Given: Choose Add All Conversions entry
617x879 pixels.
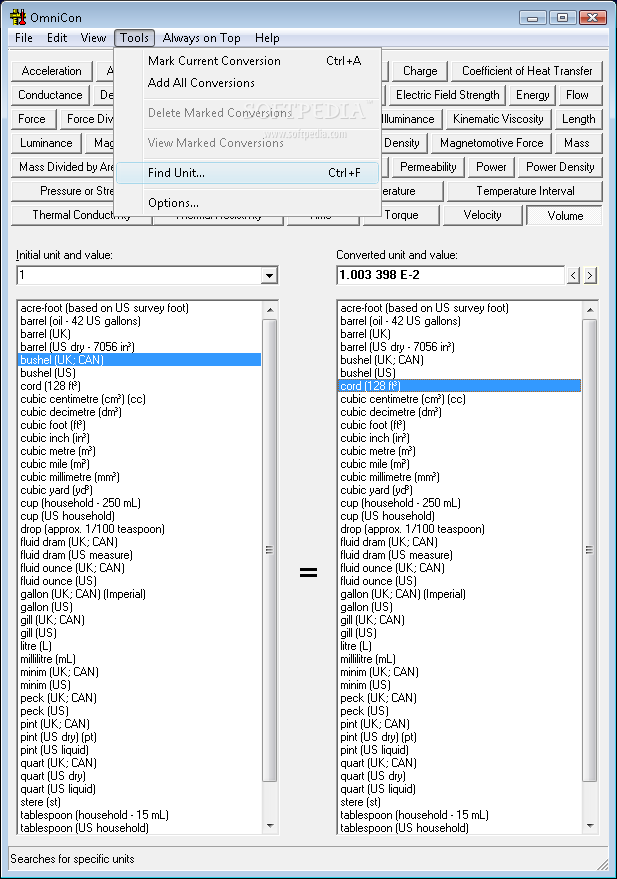Looking at the screenshot, I should (x=247, y=83).
